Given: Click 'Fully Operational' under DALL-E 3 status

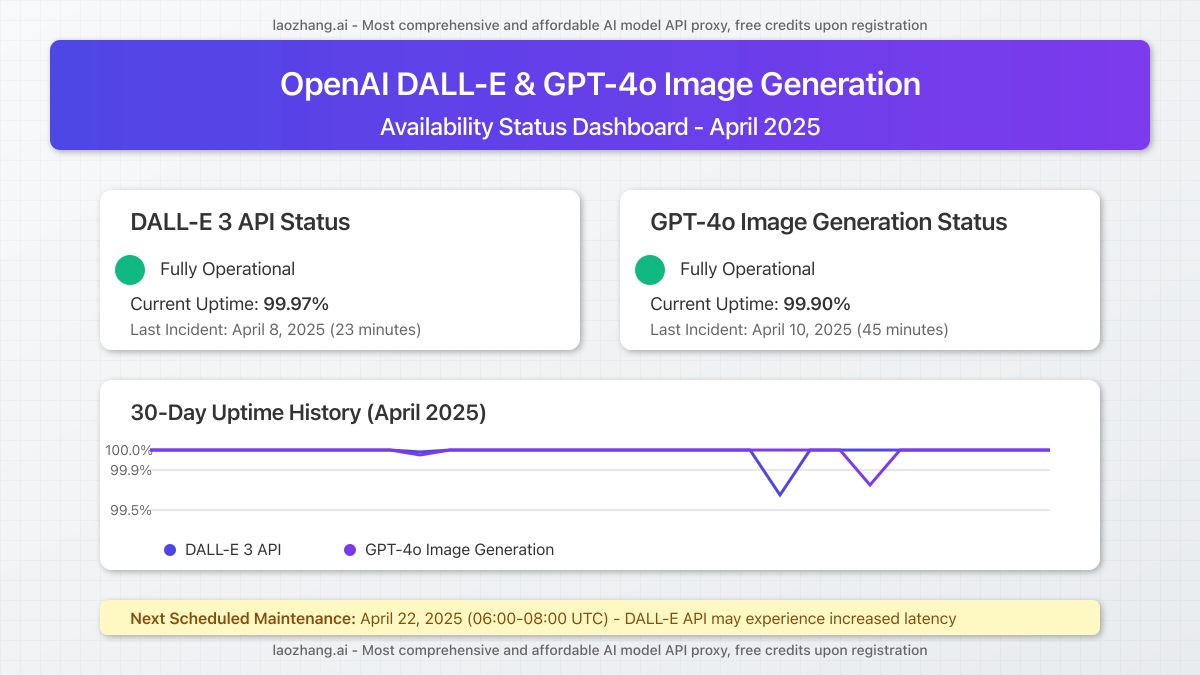Looking at the screenshot, I should [227, 269].
